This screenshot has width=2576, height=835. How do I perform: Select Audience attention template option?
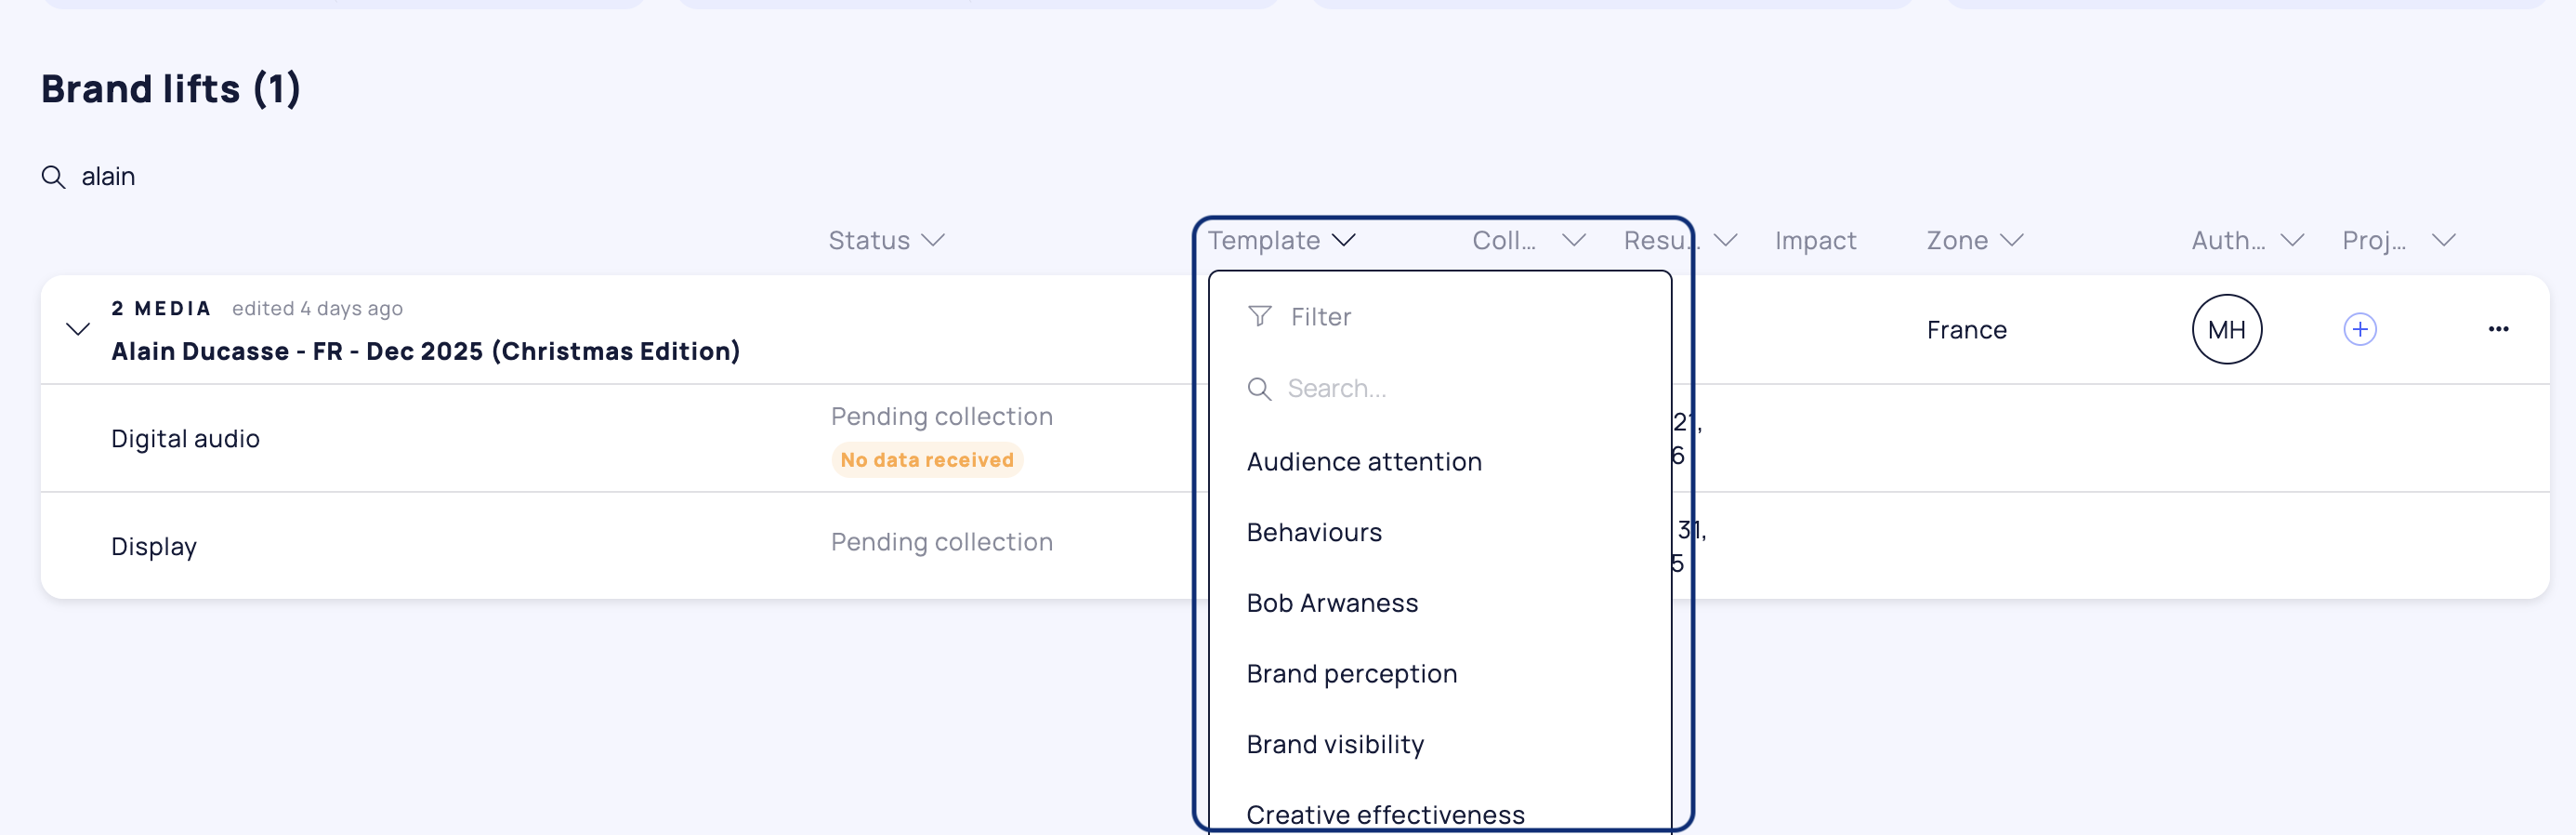(x=1363, y=461)
